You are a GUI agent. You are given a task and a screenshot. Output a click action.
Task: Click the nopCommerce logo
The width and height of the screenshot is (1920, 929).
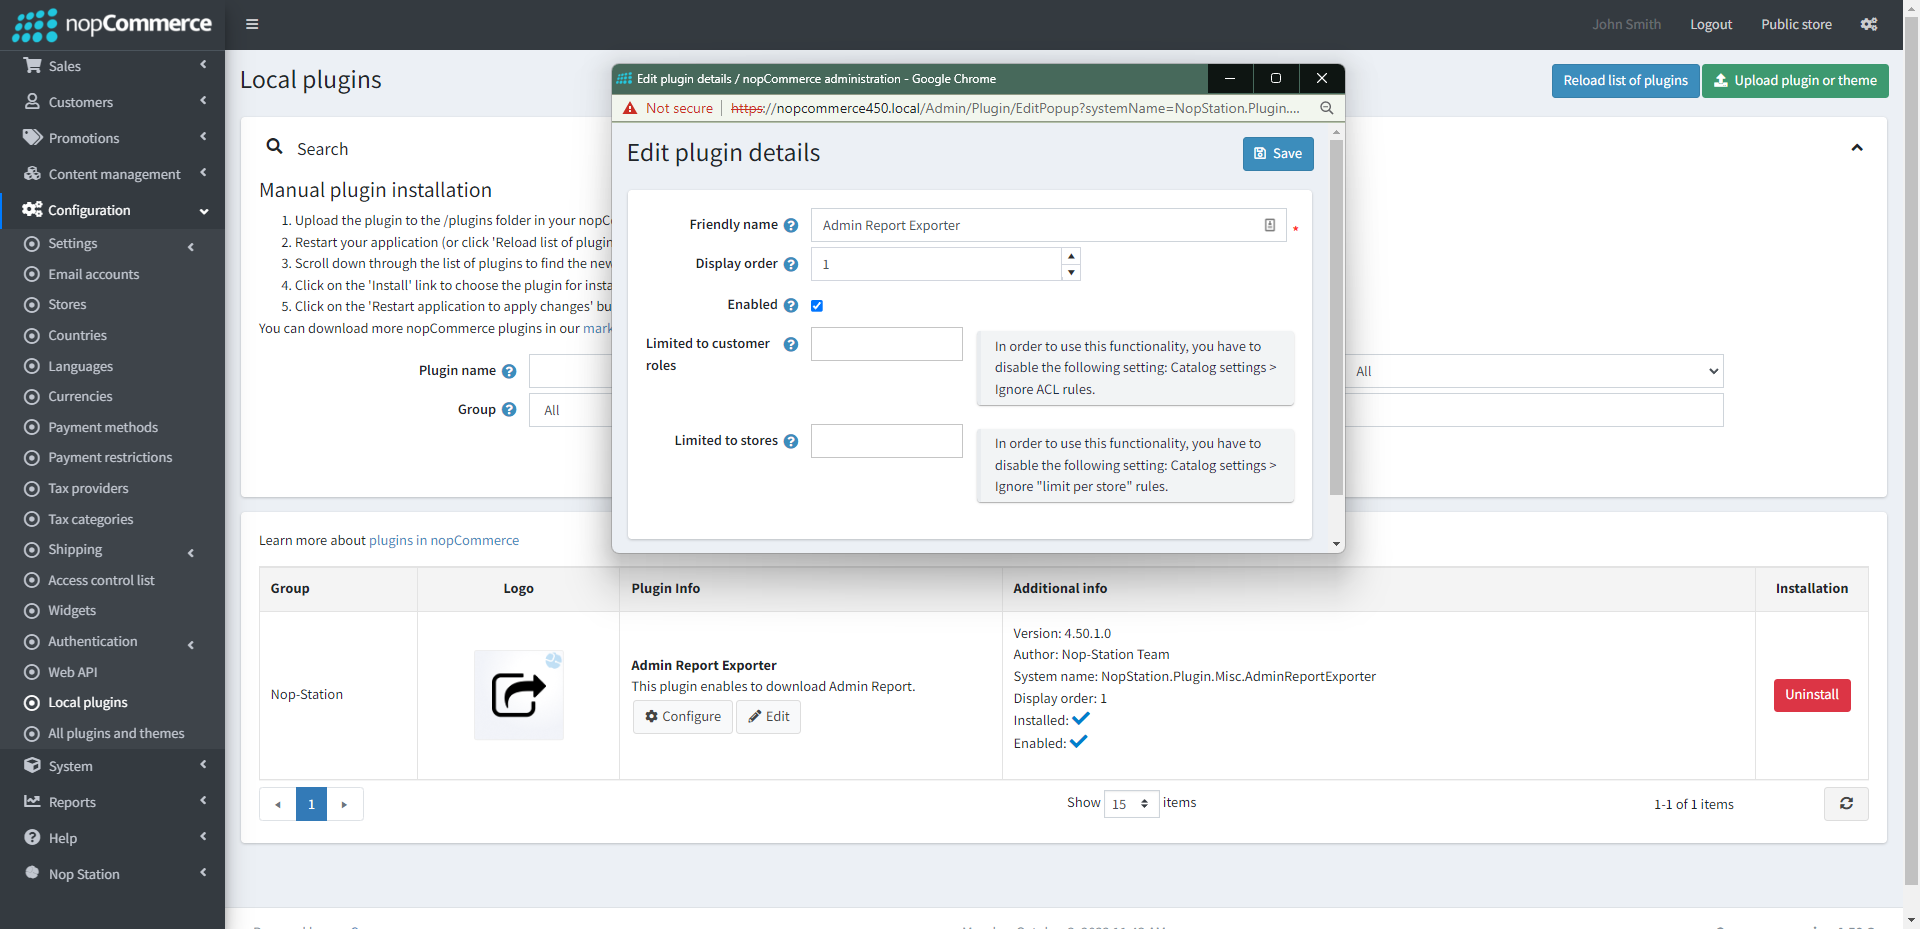click(x=112, y=25)
